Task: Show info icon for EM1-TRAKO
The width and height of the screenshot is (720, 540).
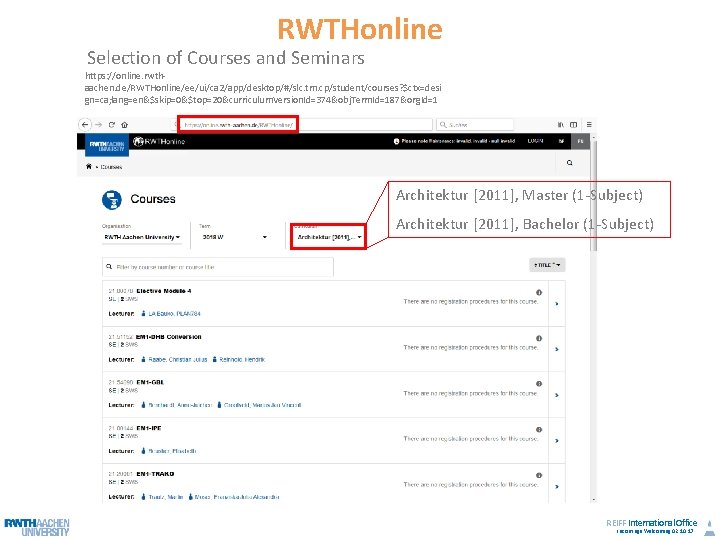Action: tap(539, 475)
